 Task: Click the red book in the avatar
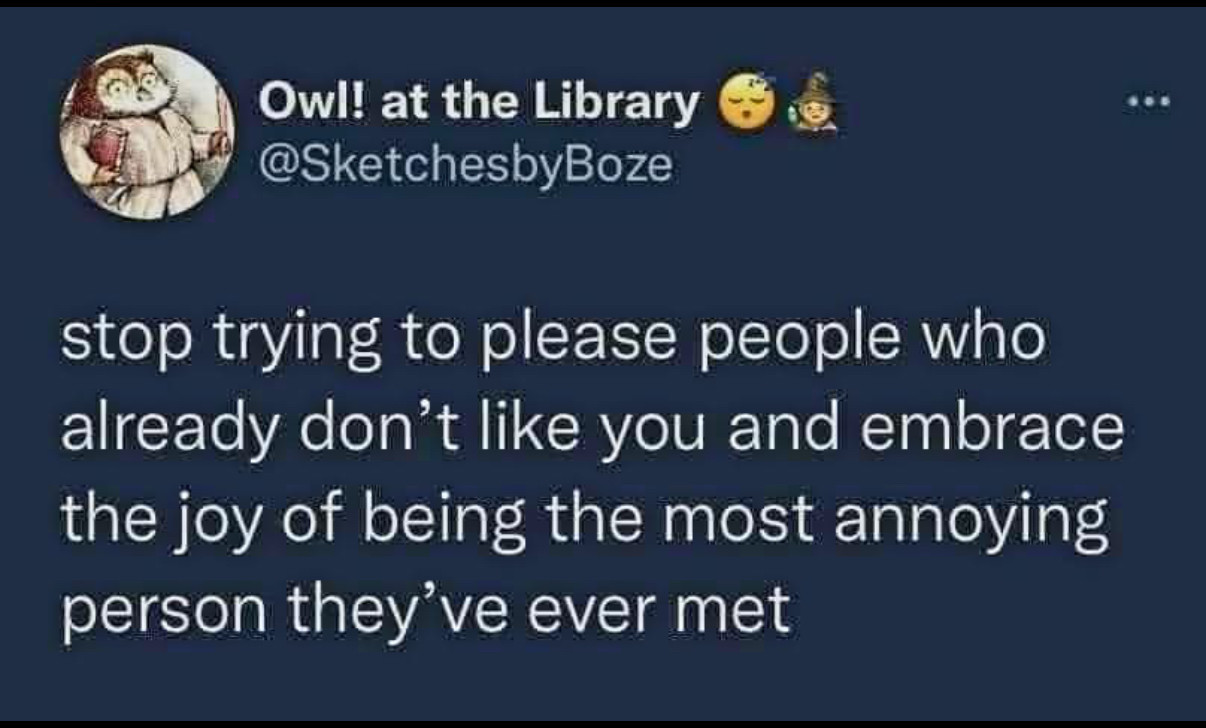pos(103,146)
